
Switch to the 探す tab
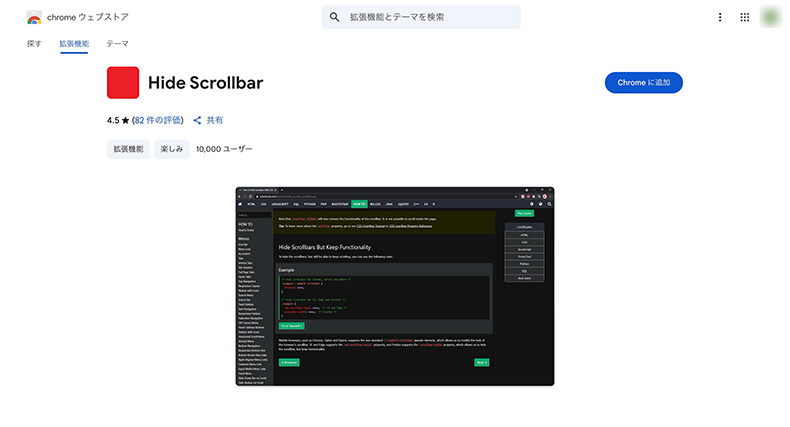coord(34,44)
